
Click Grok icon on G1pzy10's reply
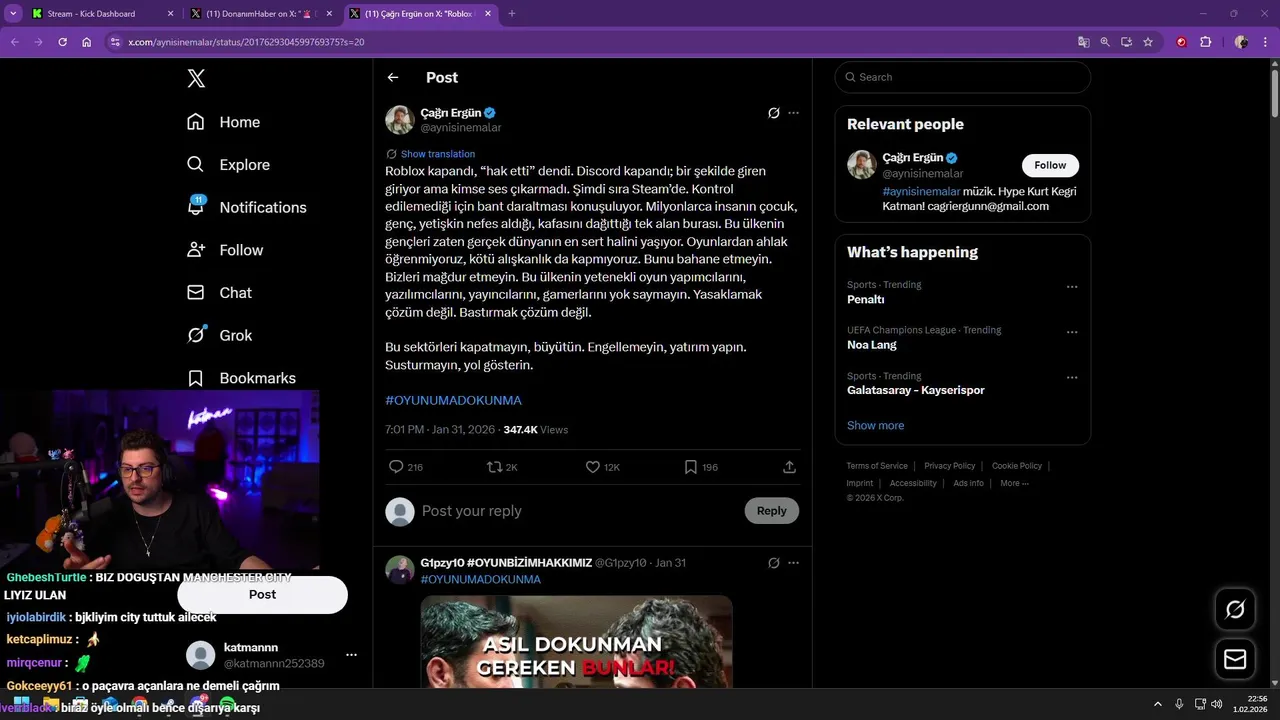(773, 563)
